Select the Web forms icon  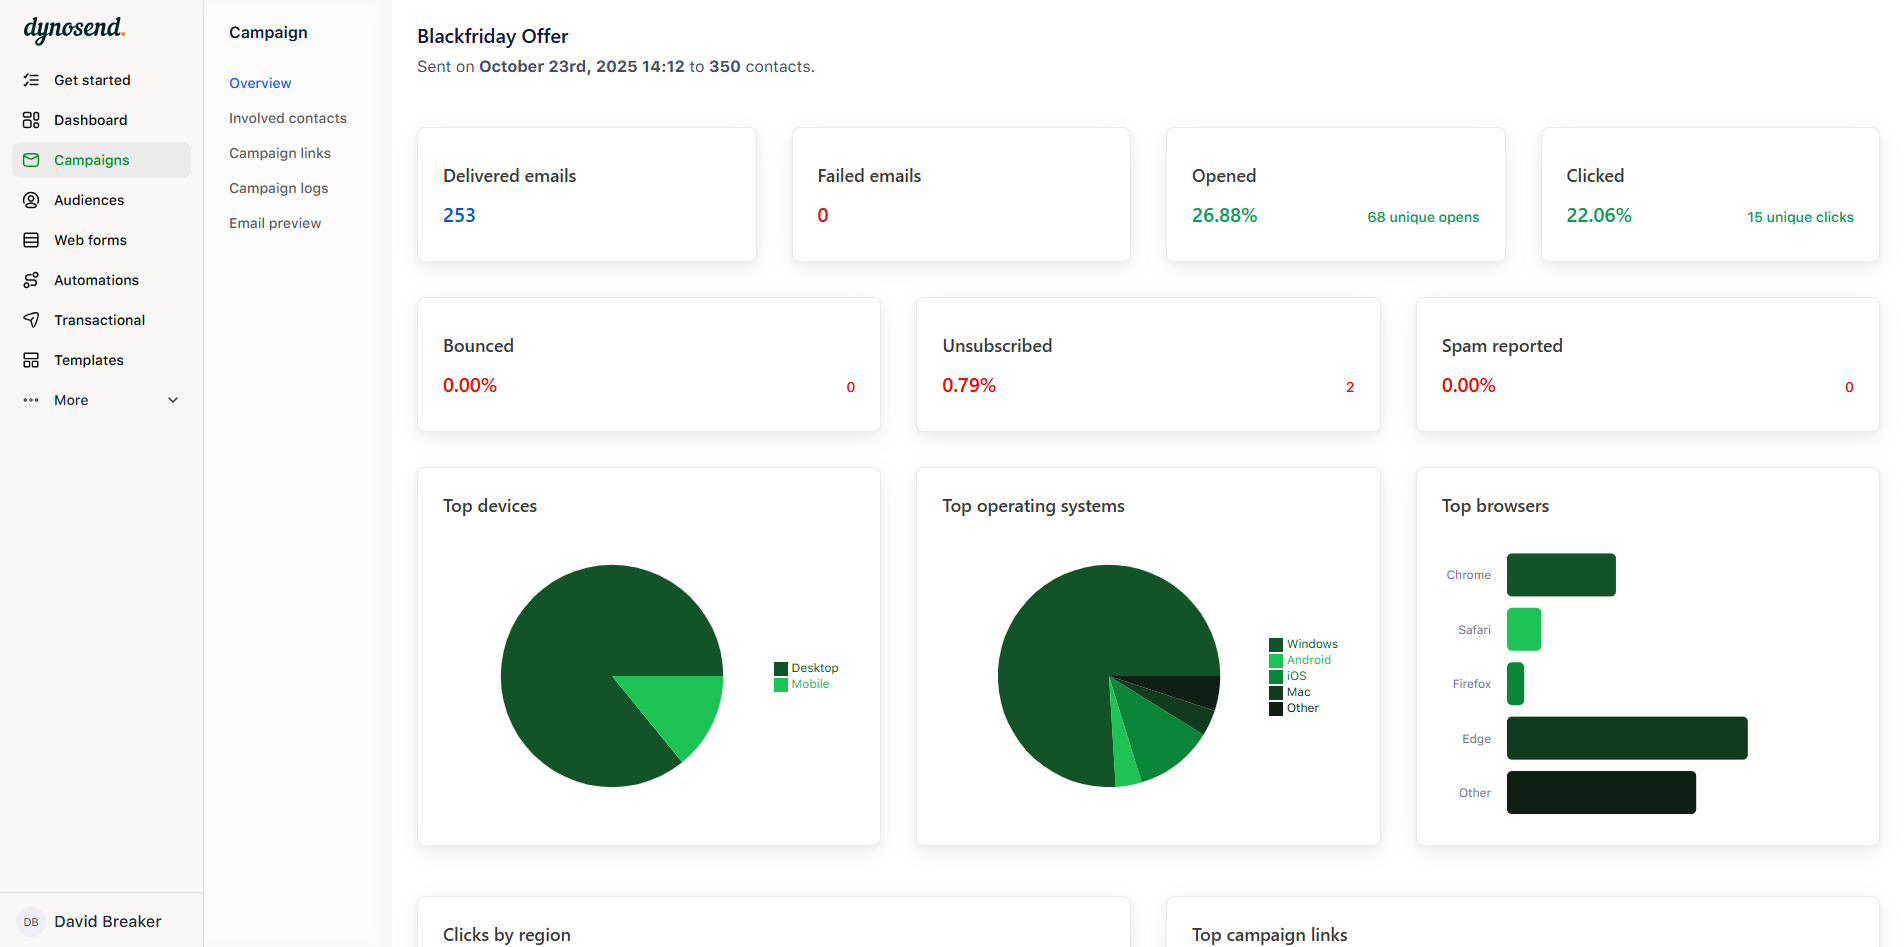[31, 240]
